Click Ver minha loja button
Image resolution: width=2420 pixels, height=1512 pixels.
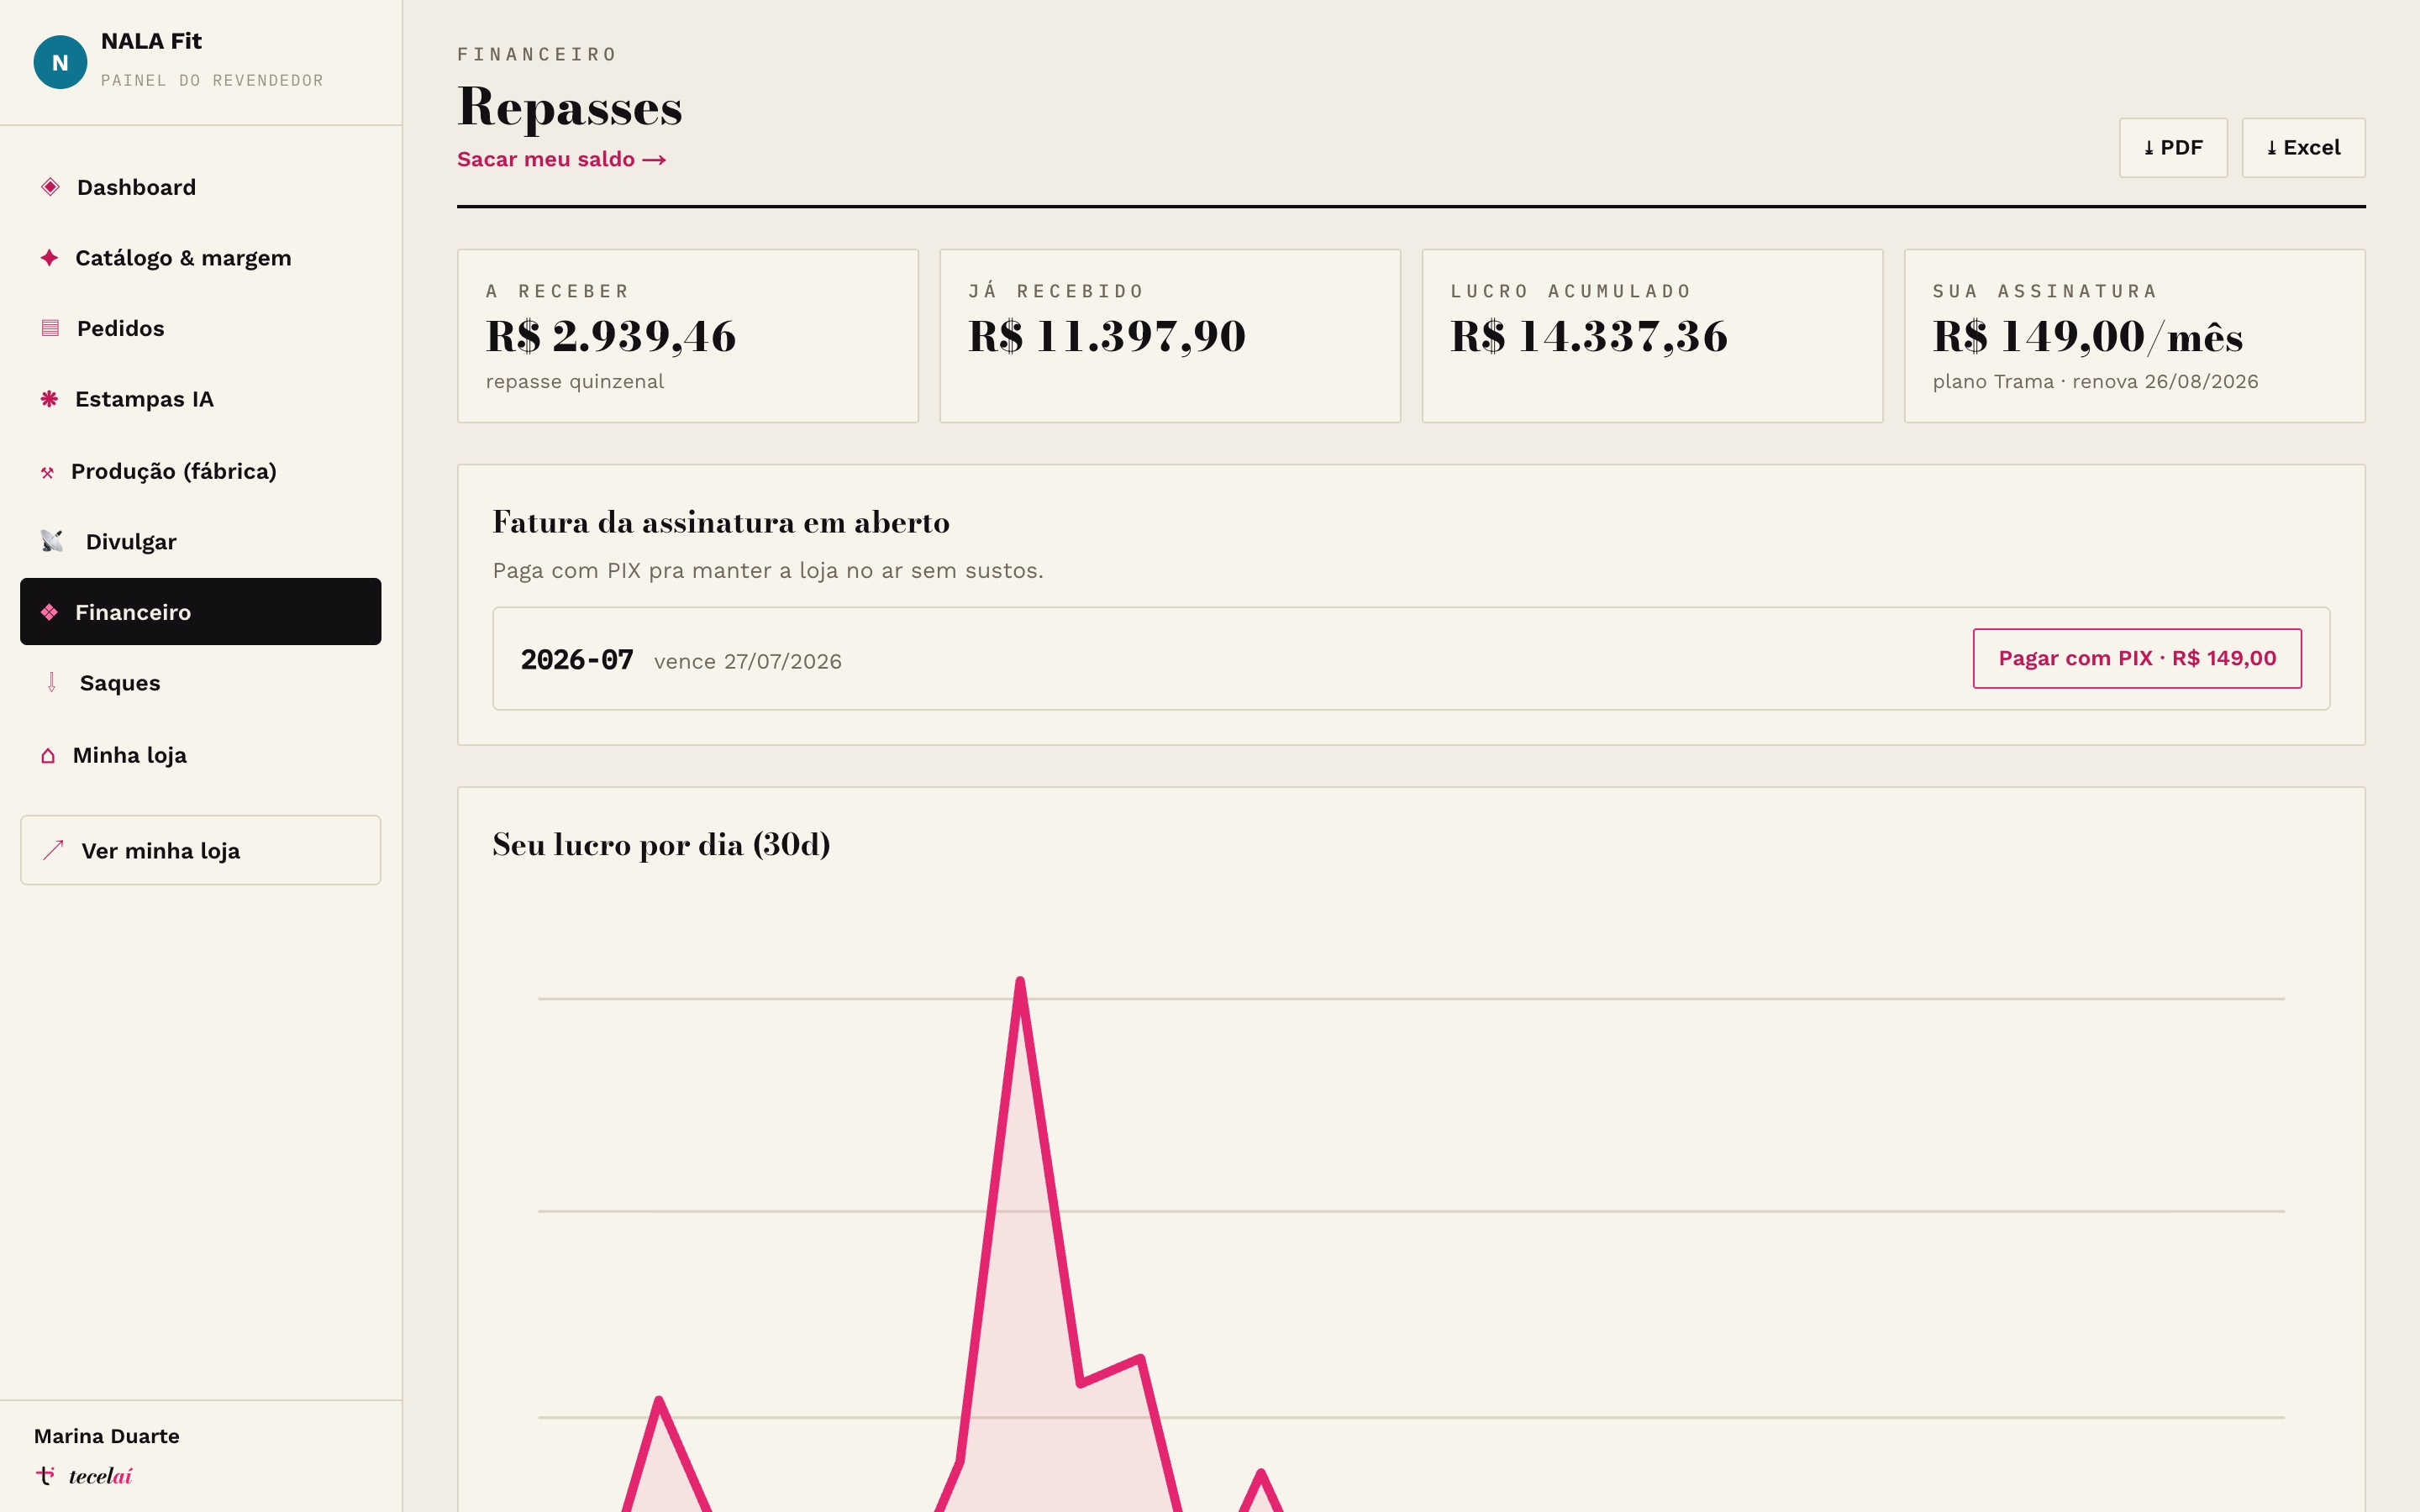point(200,850)
